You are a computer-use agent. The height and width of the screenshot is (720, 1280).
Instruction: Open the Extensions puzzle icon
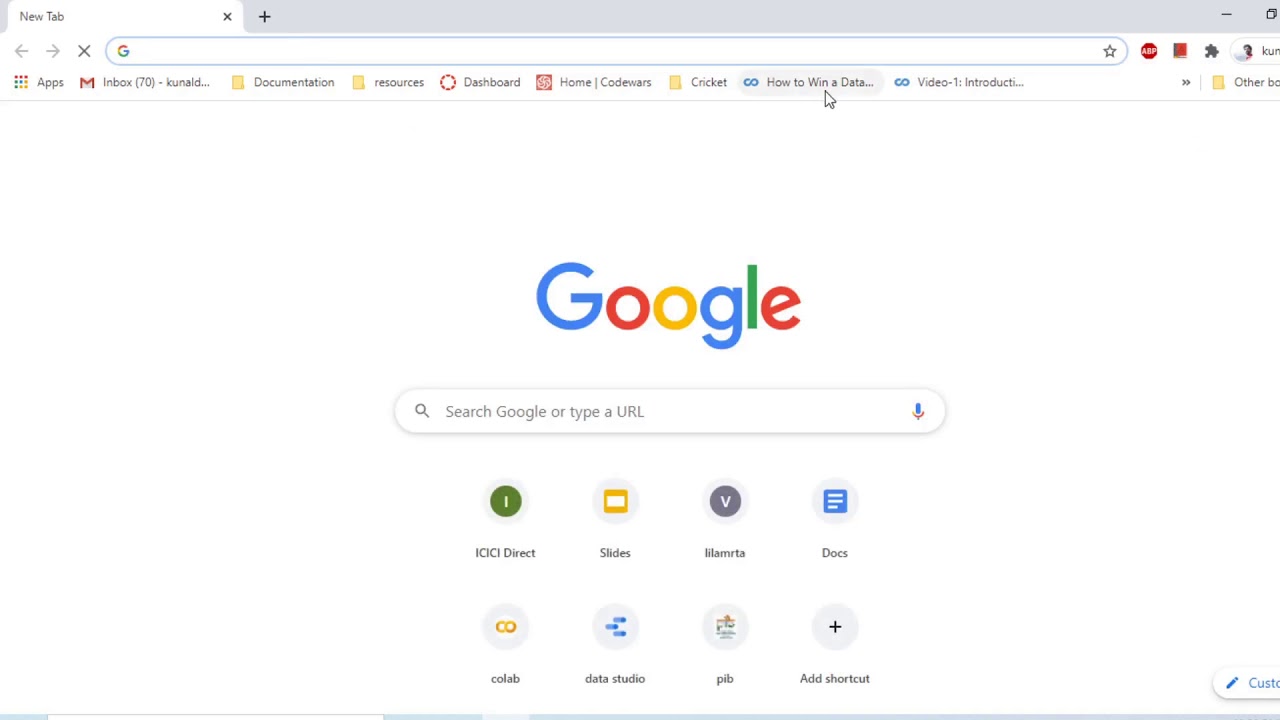[1211, 51]
